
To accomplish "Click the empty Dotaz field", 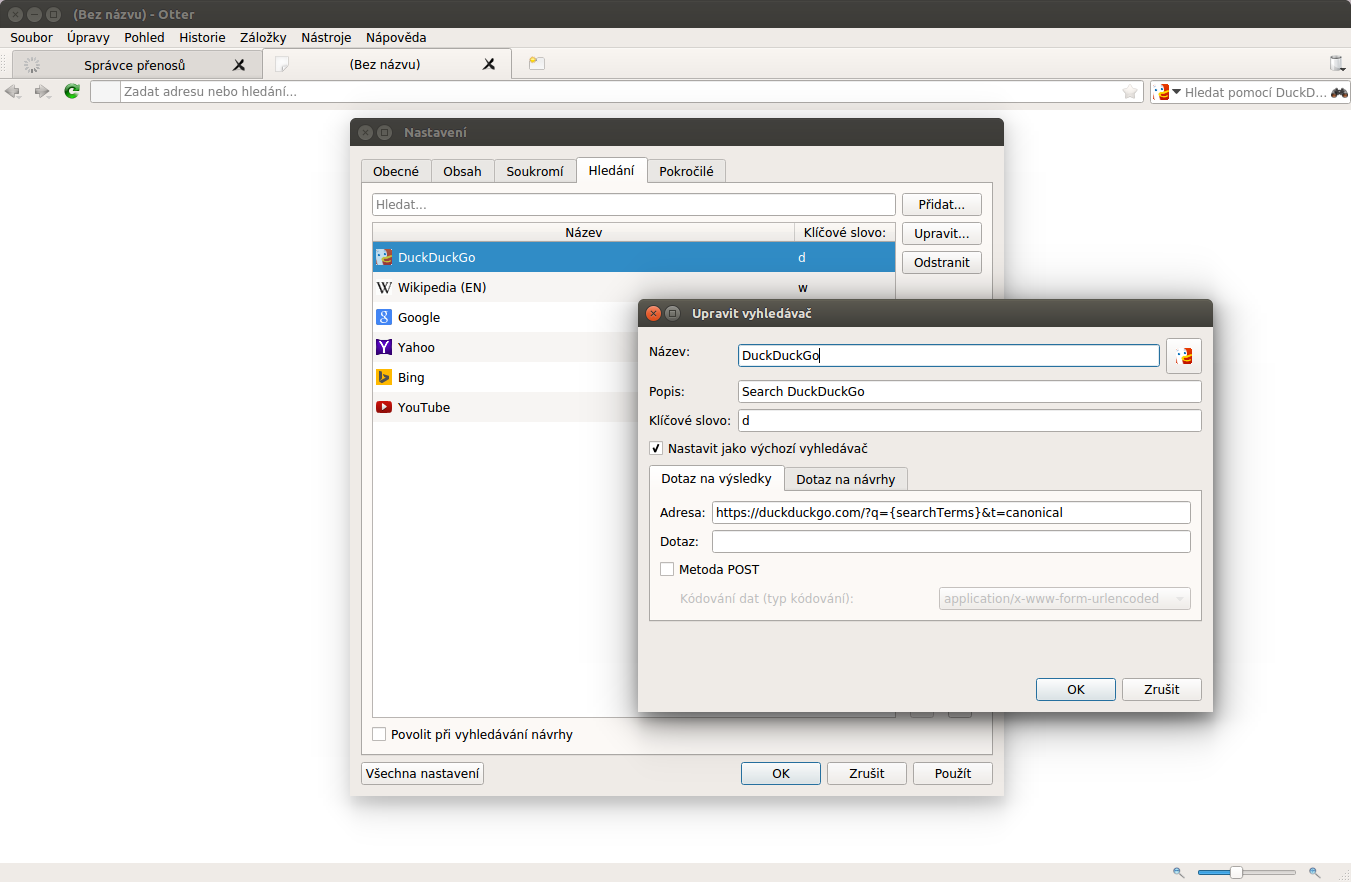I will point(951,541).
